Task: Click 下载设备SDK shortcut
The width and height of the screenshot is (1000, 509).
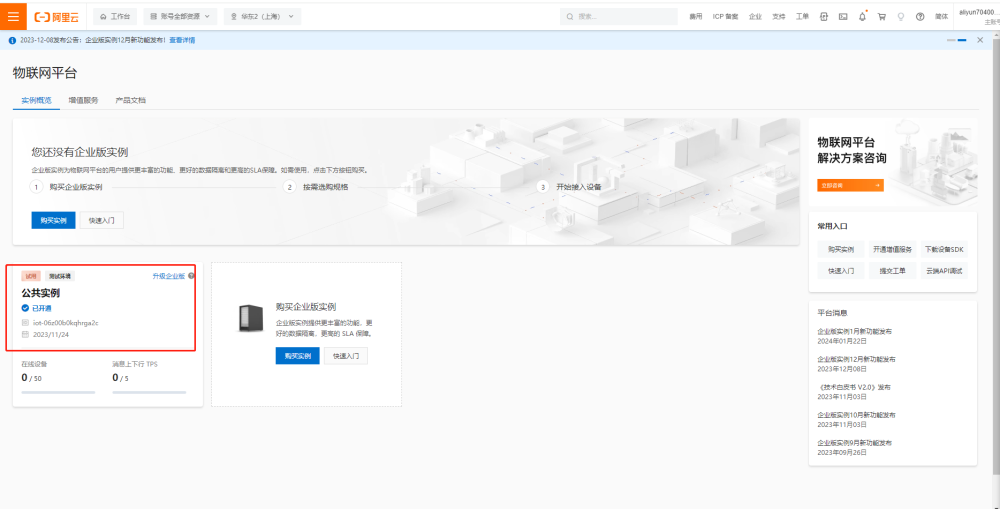Action: [x=944, y=249]
